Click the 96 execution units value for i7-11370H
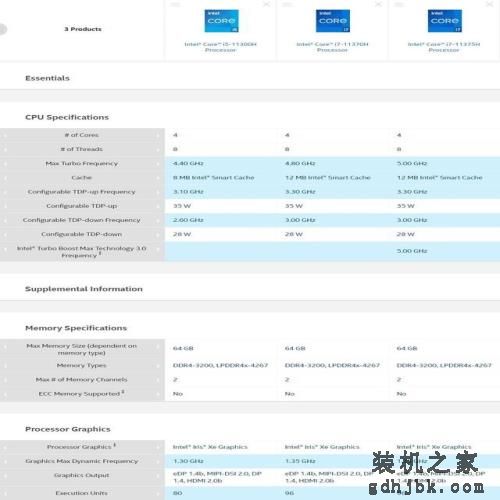Viewport: 500px width, 500px height. [290, 493]
